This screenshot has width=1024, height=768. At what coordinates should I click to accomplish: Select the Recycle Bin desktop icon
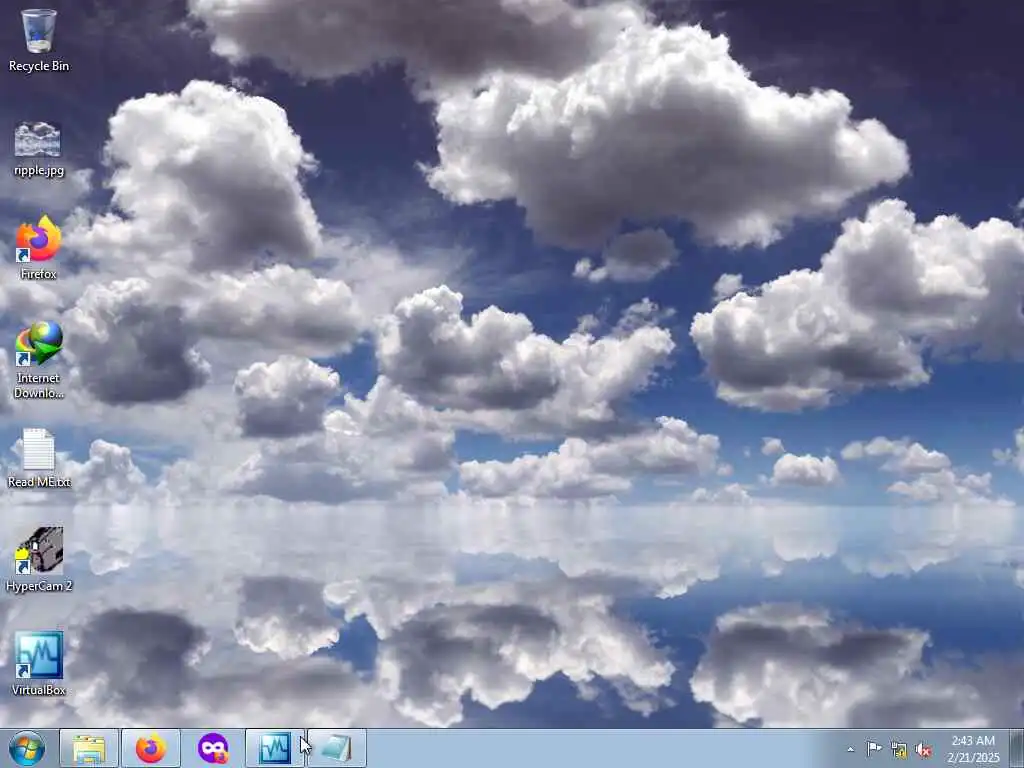[39, 40]
